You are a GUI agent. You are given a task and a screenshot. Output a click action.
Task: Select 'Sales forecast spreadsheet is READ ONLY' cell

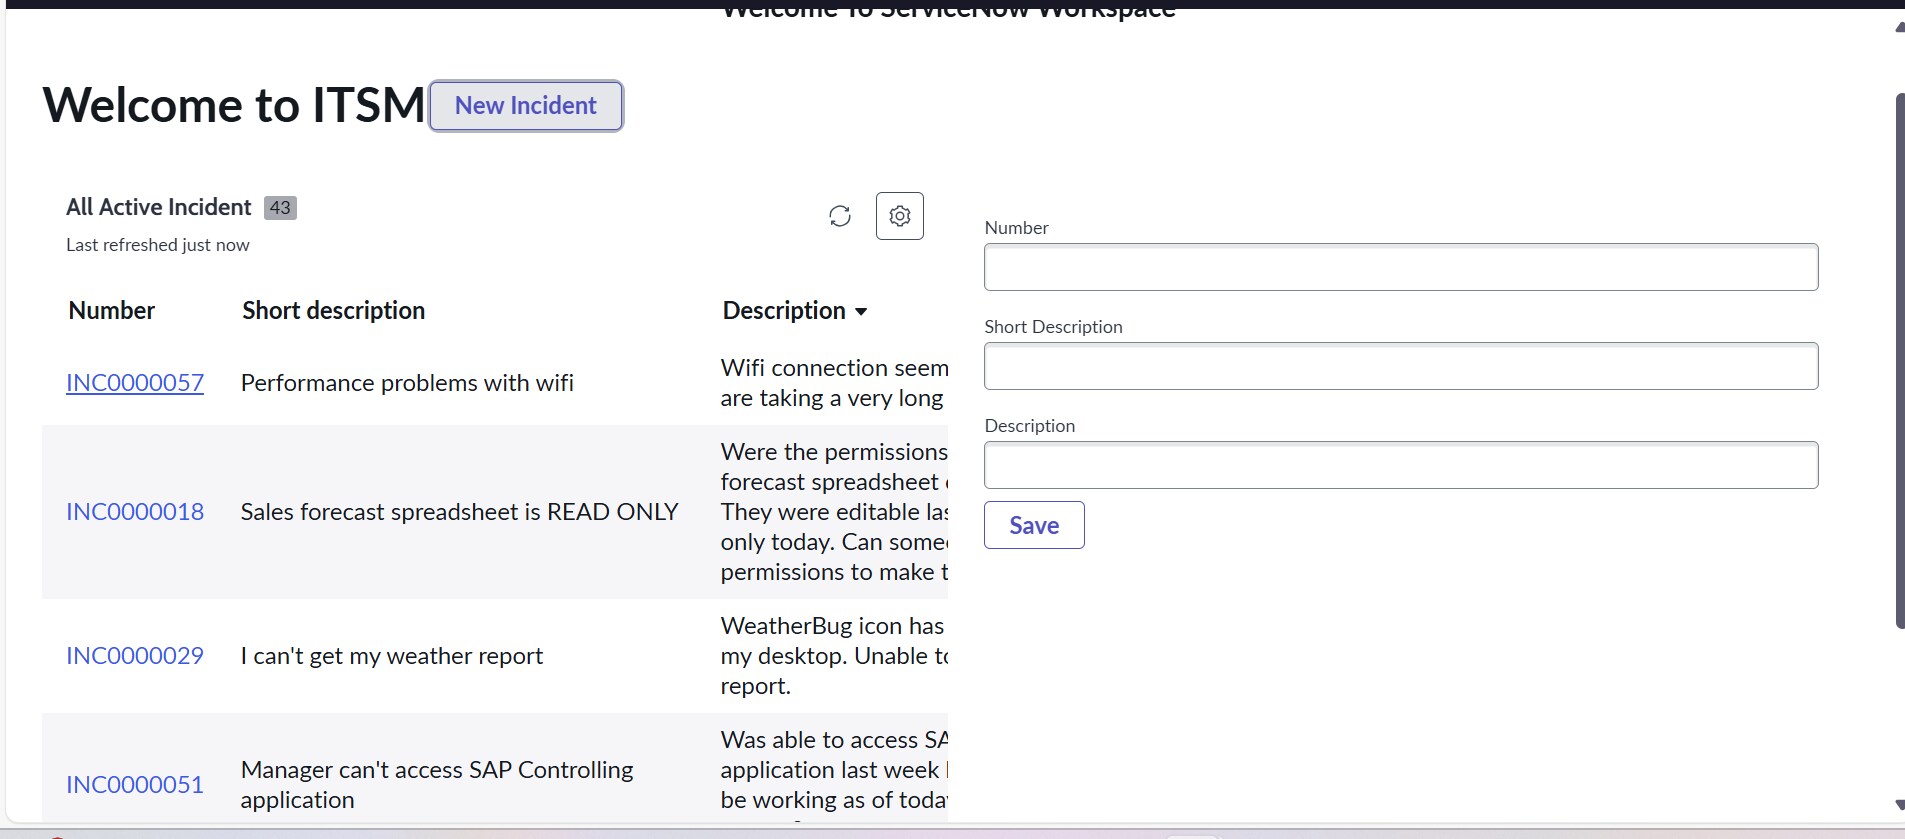460,512
